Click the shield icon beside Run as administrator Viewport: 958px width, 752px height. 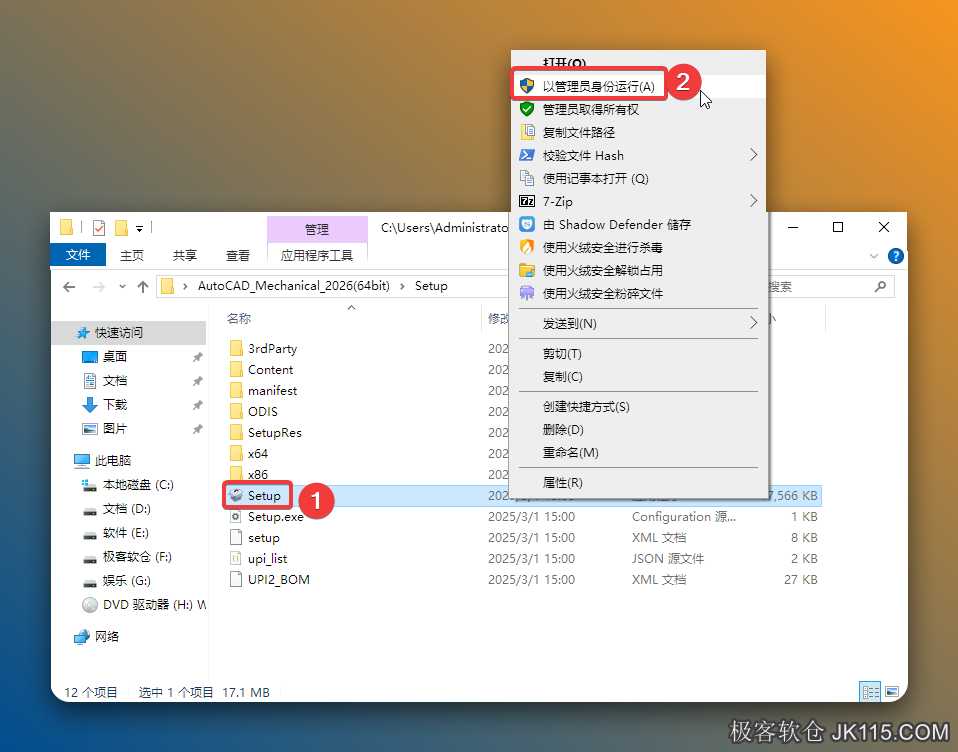[527, 86]
